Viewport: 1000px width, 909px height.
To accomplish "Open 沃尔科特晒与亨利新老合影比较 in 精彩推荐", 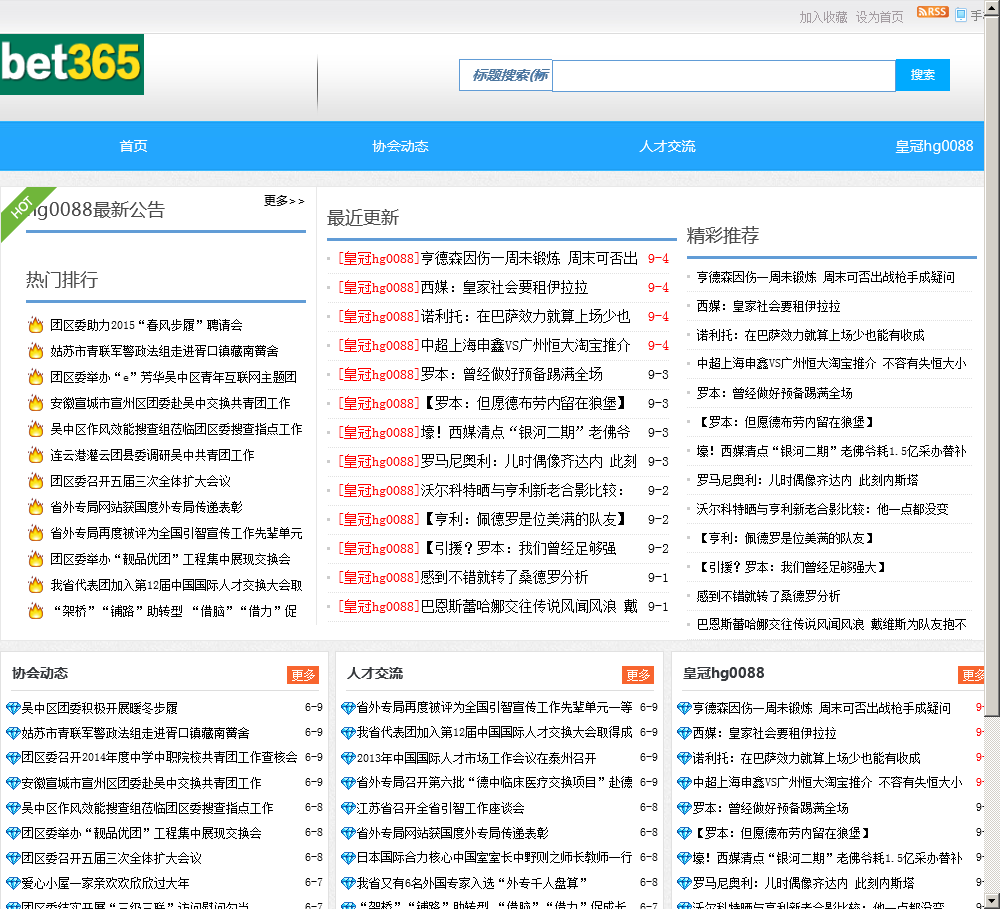I will pos(823,509).
